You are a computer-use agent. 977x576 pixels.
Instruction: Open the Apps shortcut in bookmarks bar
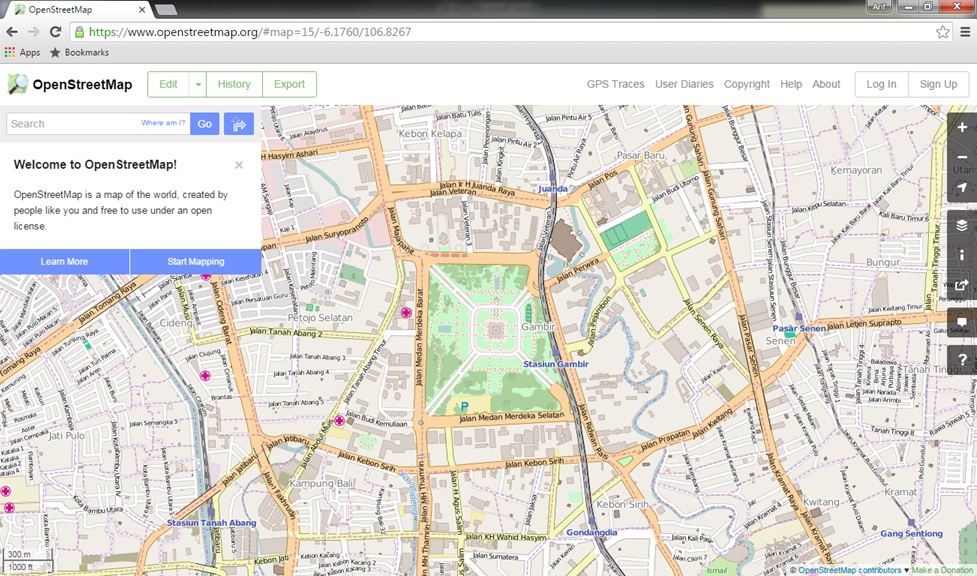tap(22, 52)
